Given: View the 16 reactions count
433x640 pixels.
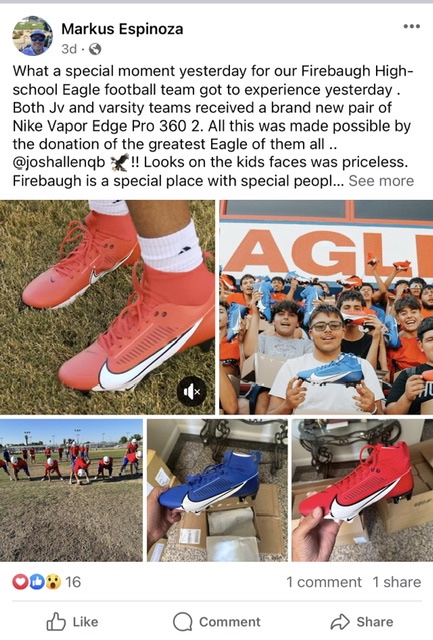Looking at the screenshot, I should (73, 582).
